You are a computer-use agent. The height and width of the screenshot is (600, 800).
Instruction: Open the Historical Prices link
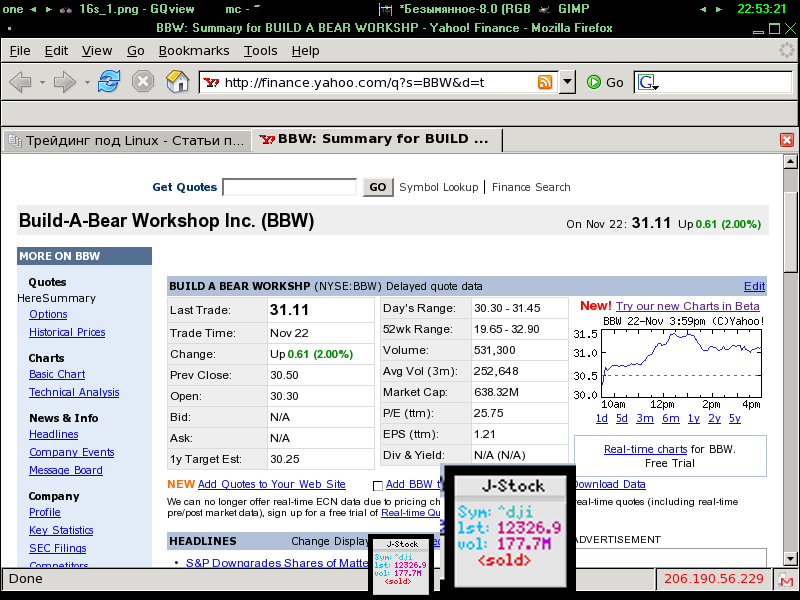[x=67, y=332]
